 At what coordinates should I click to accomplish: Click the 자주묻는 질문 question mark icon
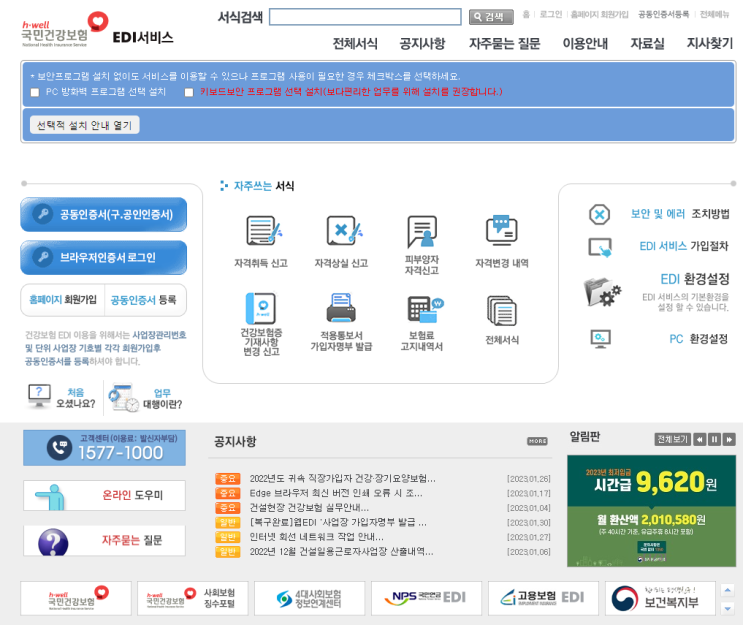point(53,542)
